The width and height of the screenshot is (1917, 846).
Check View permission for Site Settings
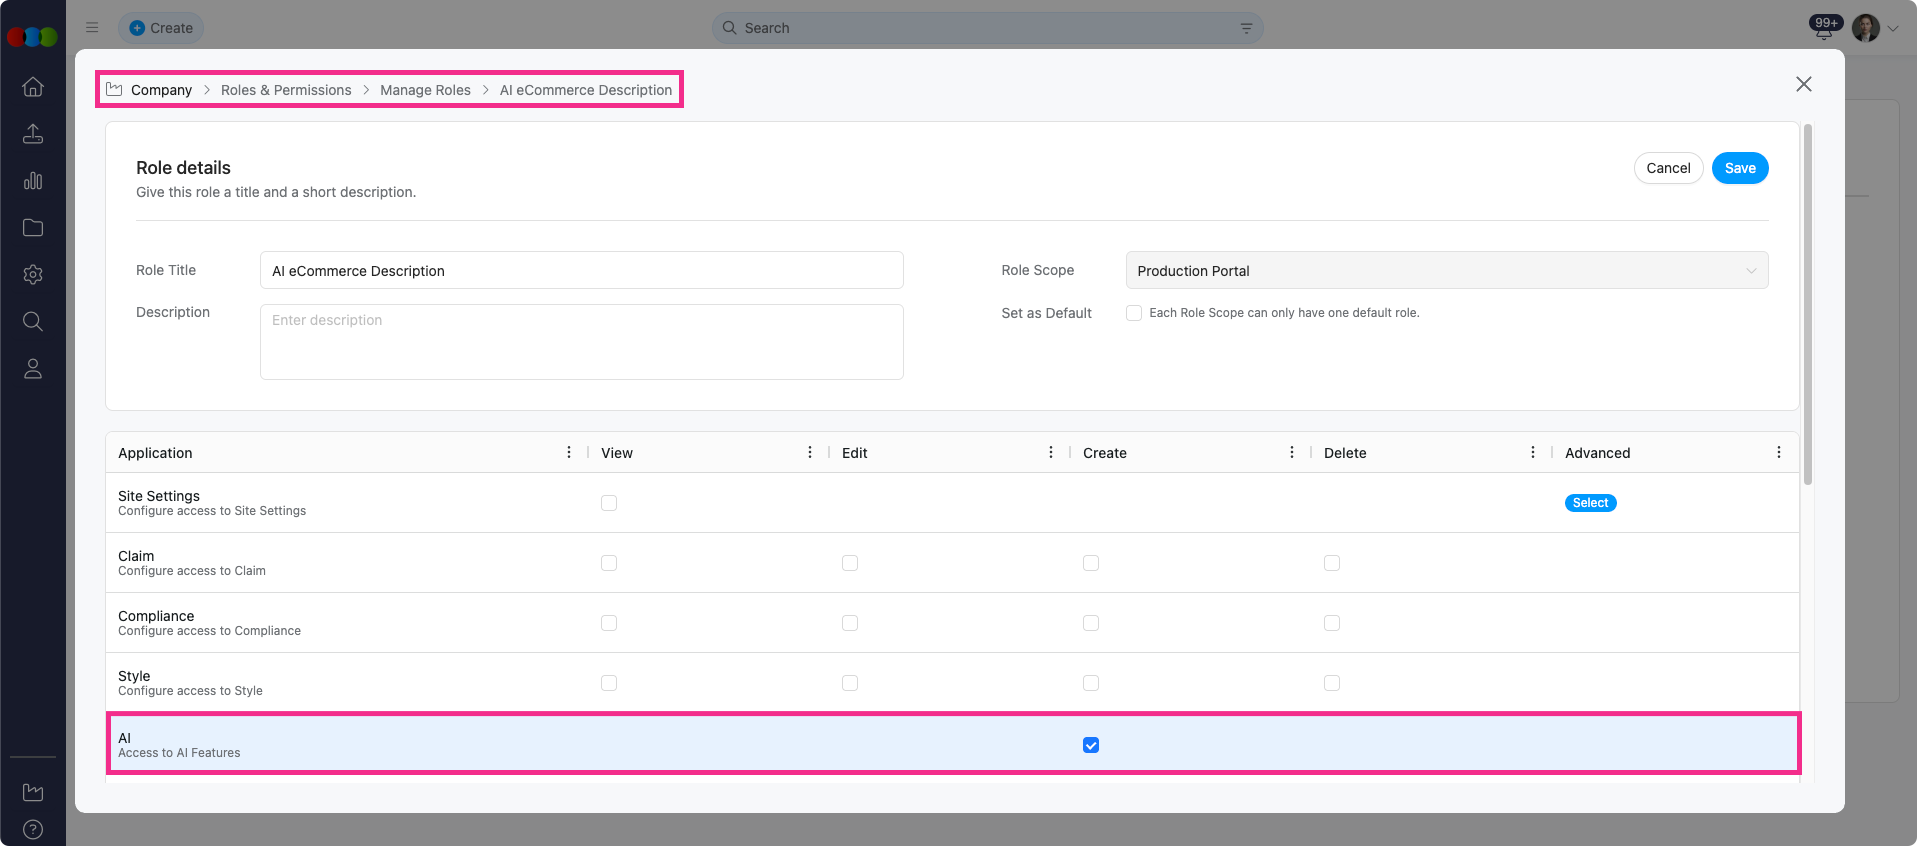coord(609,503)
